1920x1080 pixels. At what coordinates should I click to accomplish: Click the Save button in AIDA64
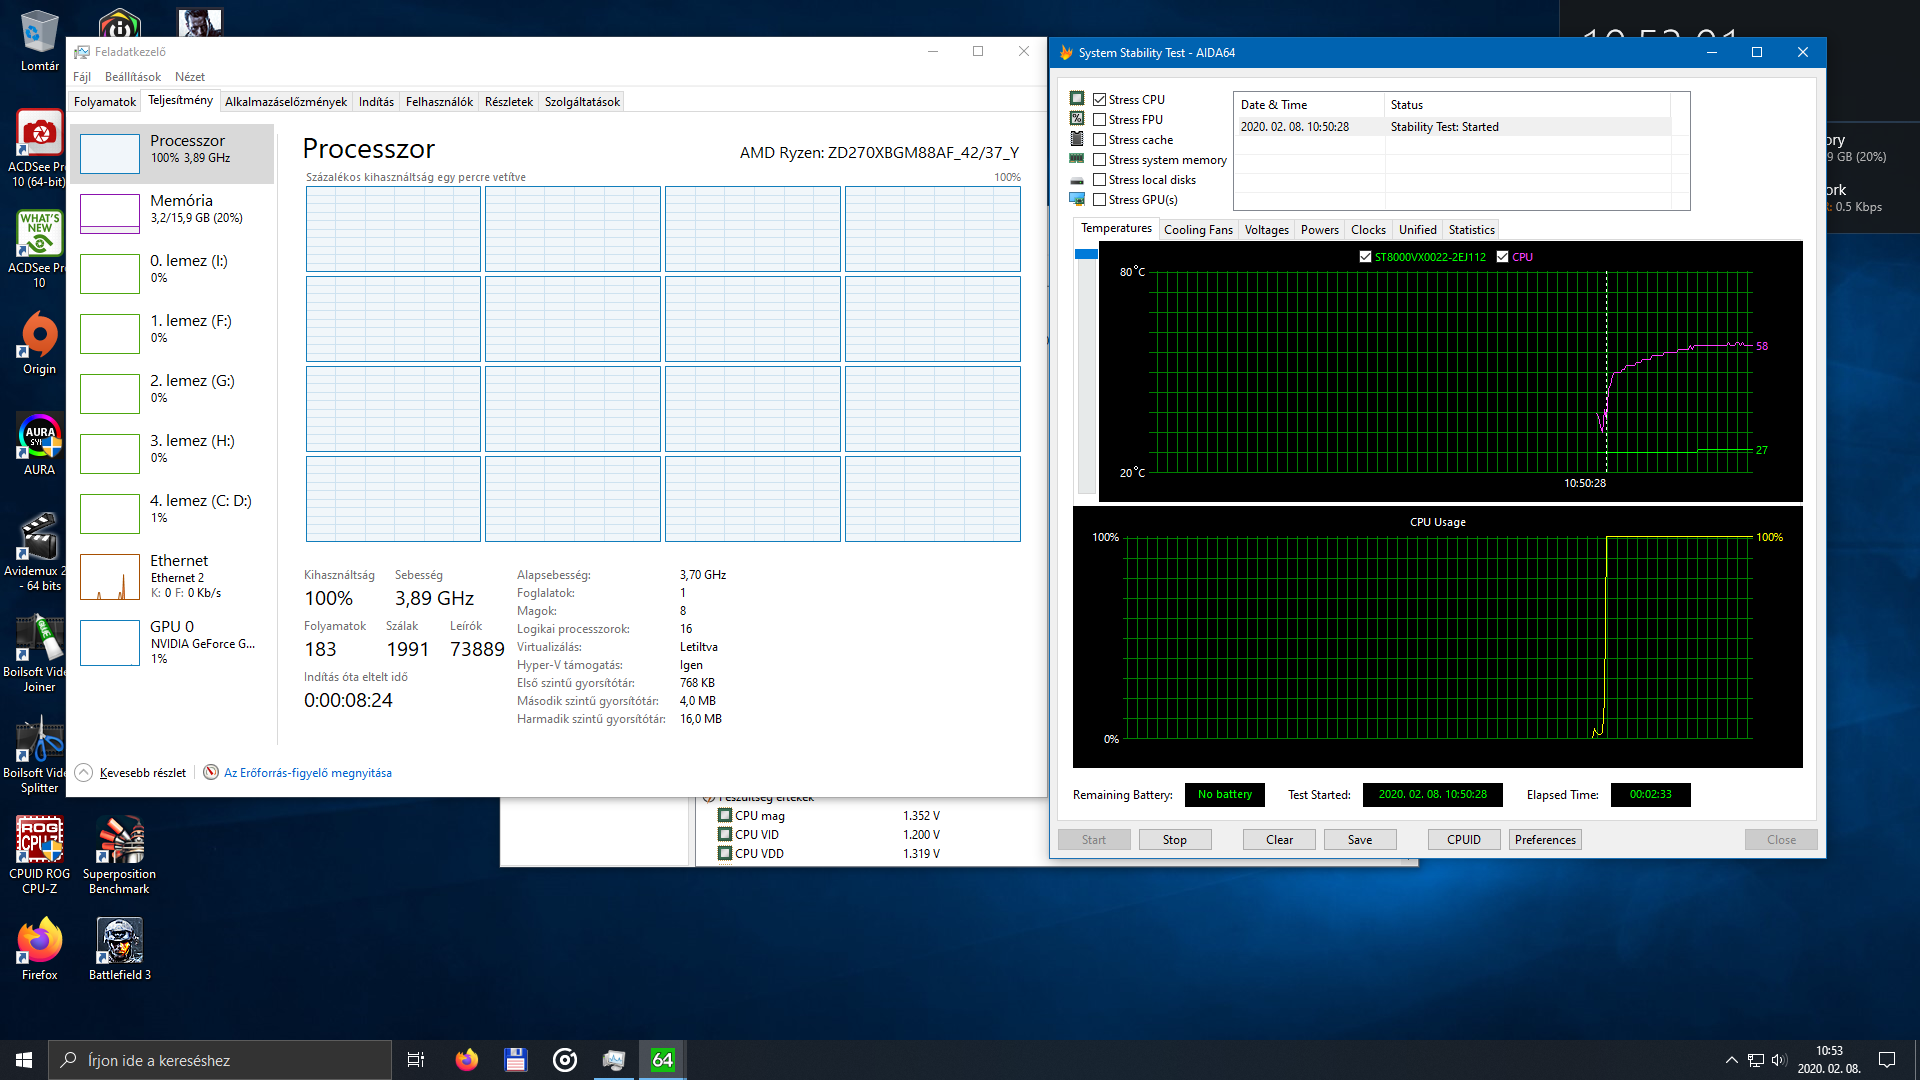1360,840
